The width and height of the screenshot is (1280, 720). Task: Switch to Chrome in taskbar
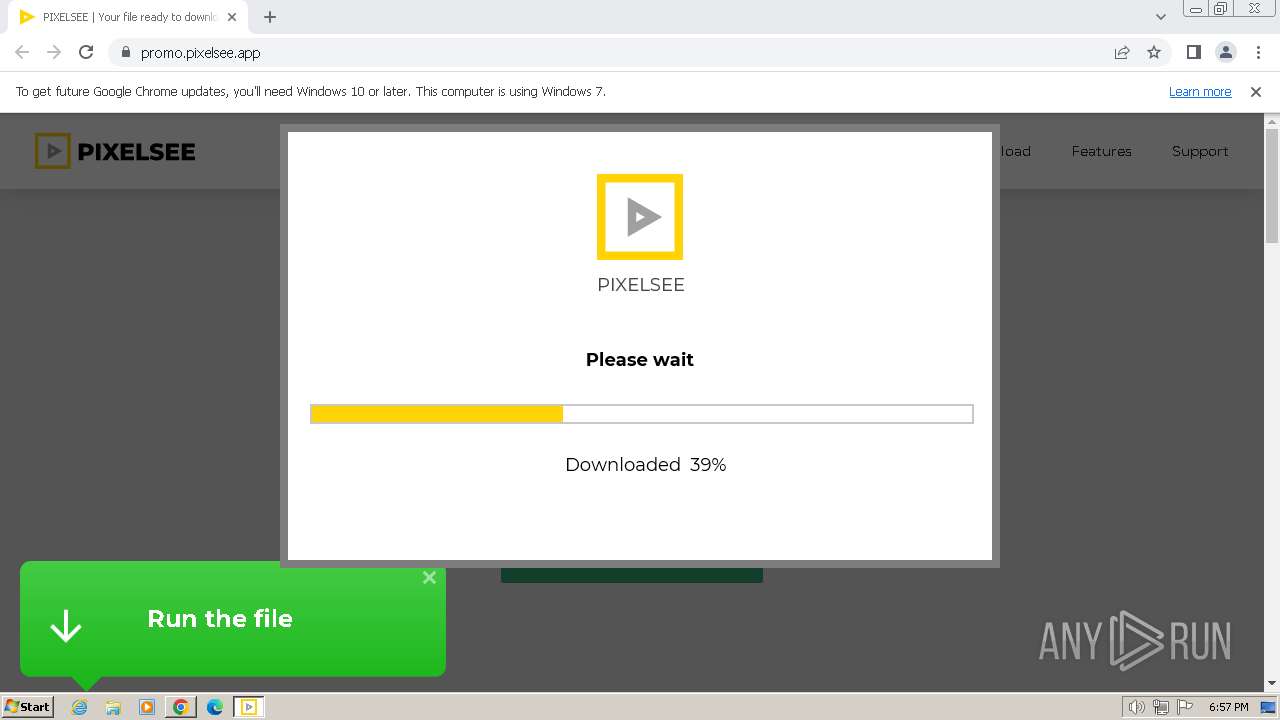pyautogui.click(x=181, y=707)
